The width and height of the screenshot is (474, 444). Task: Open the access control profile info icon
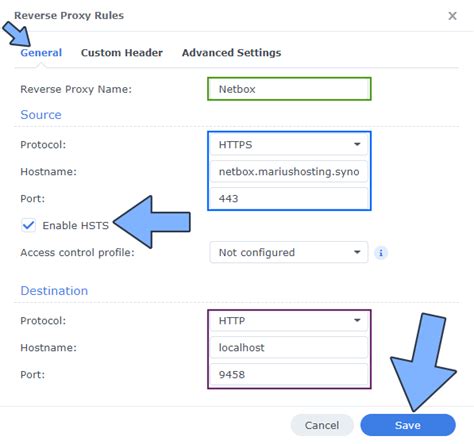coord(381,253)
